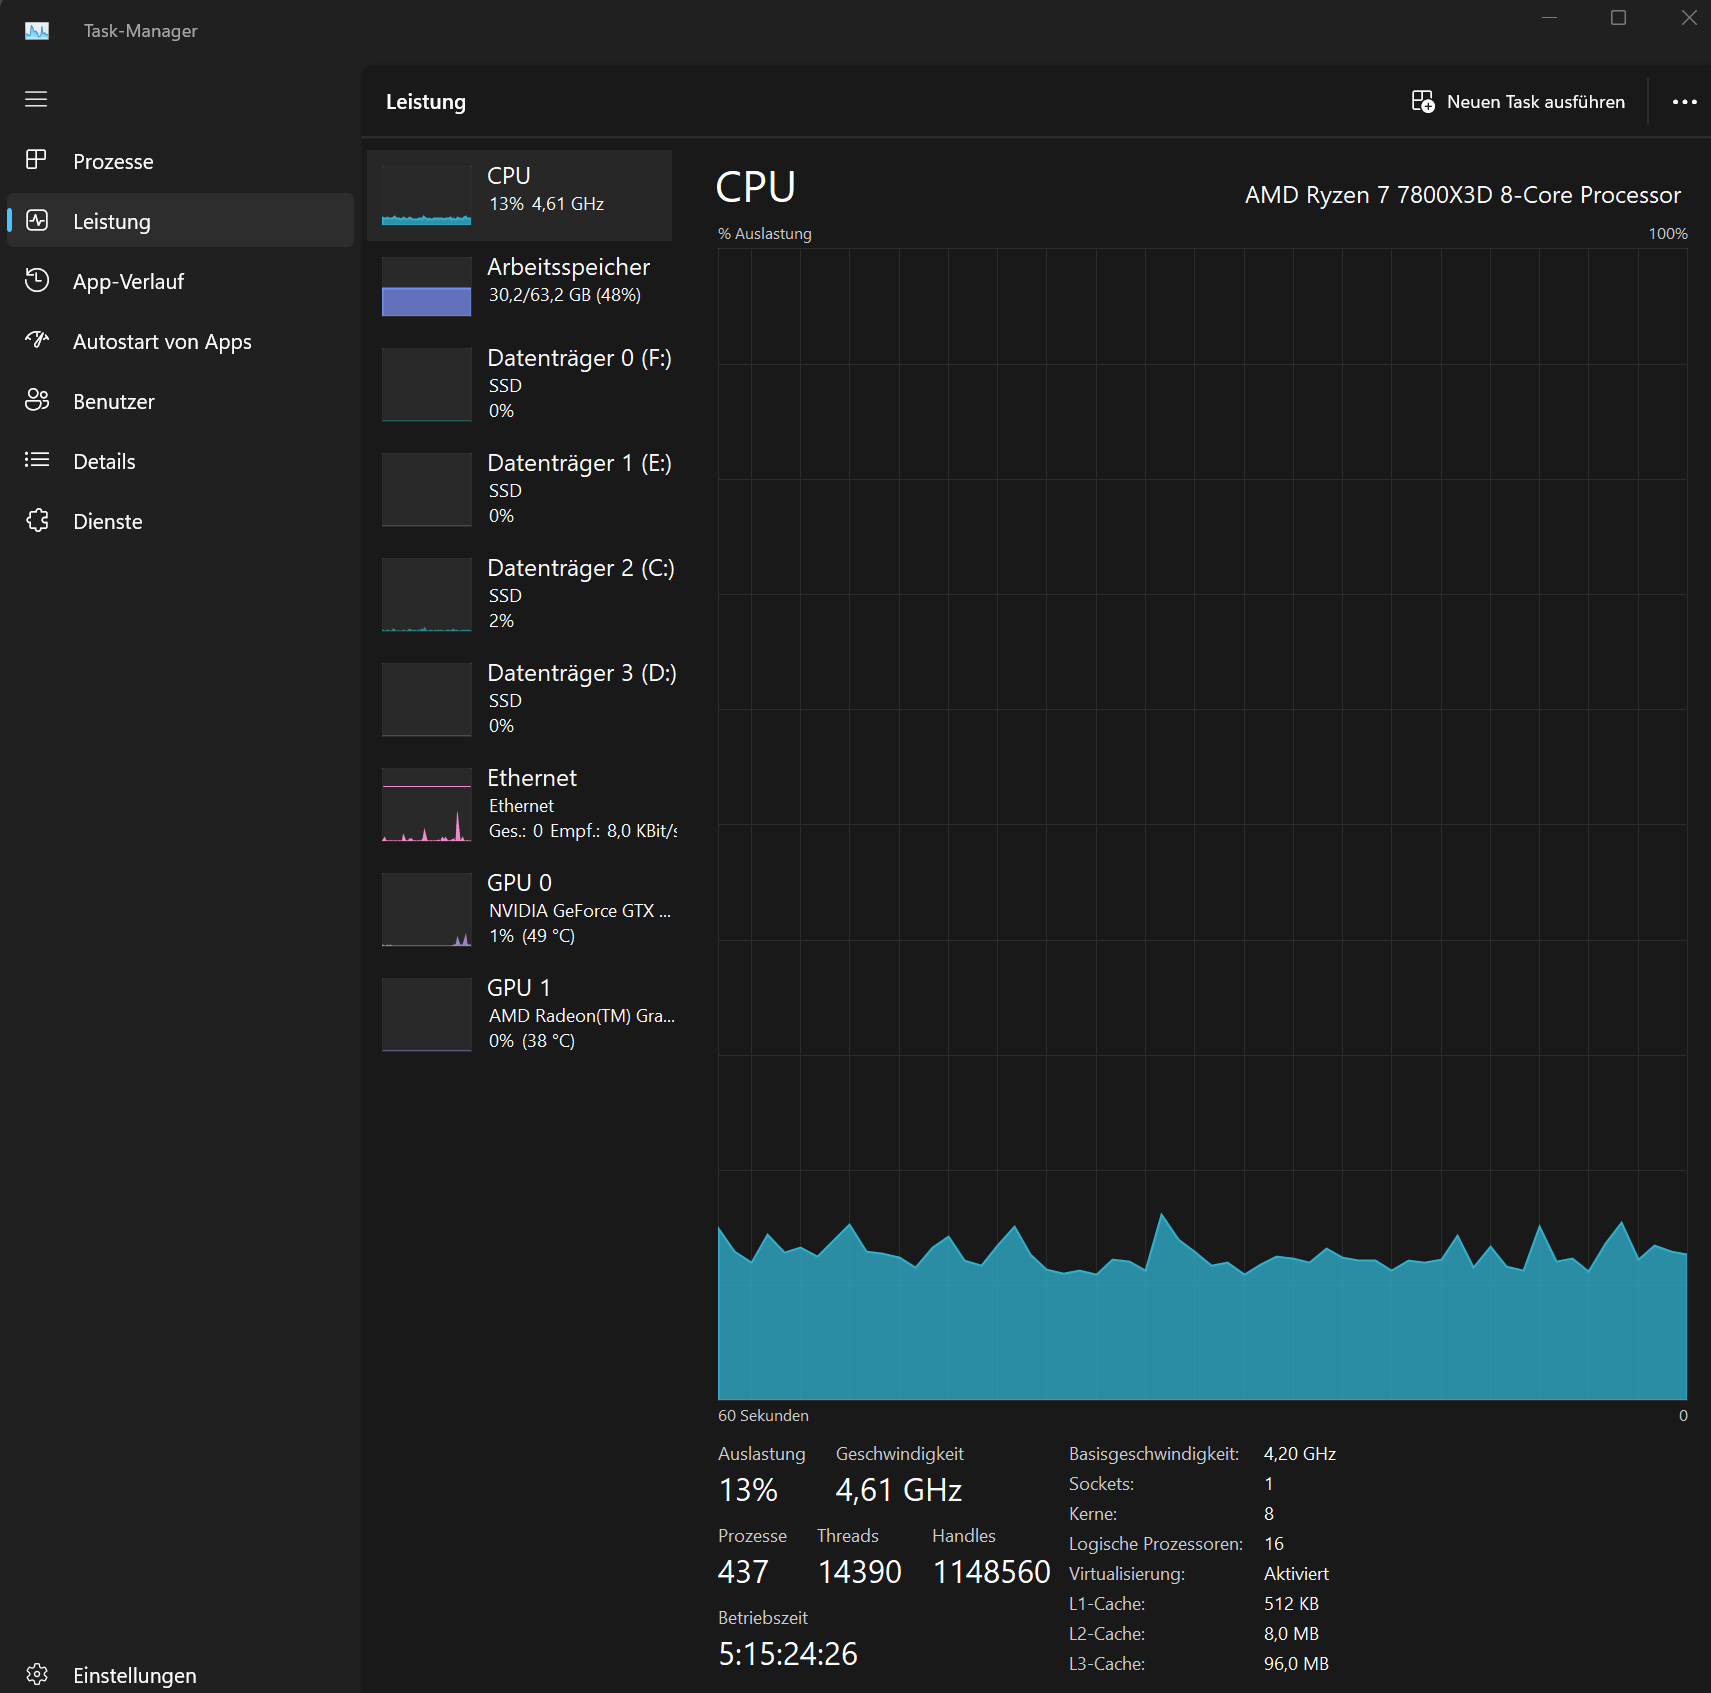Click the Logische Prozessoren value 16
The height and width of the screenshot is (1693, 1711).
pos(1274,1544)
